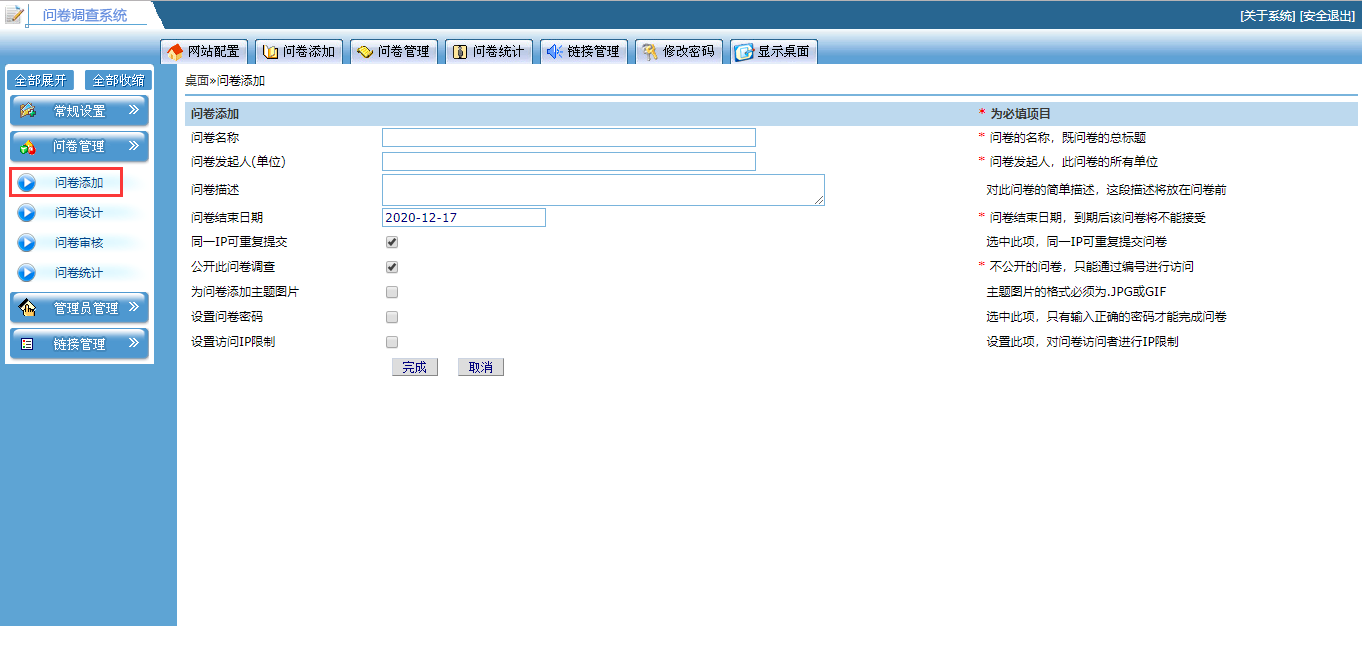1362x654 pixels.
Task: Click the icon on the 问卷统计 tab
Action: tap(459, 52)
